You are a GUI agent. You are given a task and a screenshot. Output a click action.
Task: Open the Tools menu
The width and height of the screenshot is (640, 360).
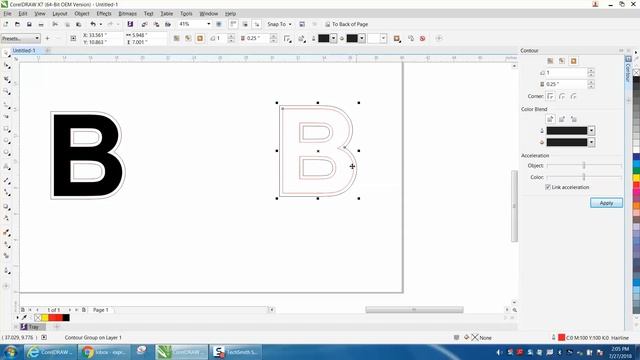[x=186, y=13]
